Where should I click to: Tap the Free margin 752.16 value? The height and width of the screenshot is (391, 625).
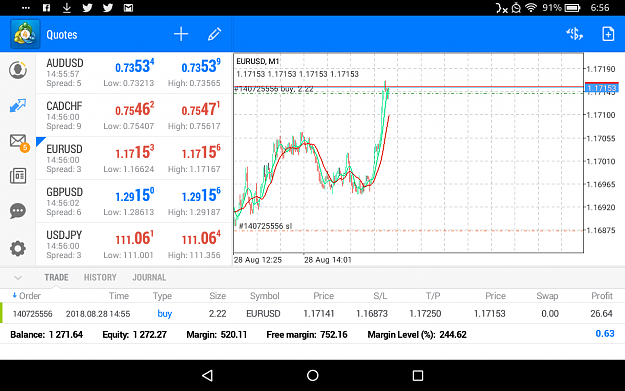307,334
